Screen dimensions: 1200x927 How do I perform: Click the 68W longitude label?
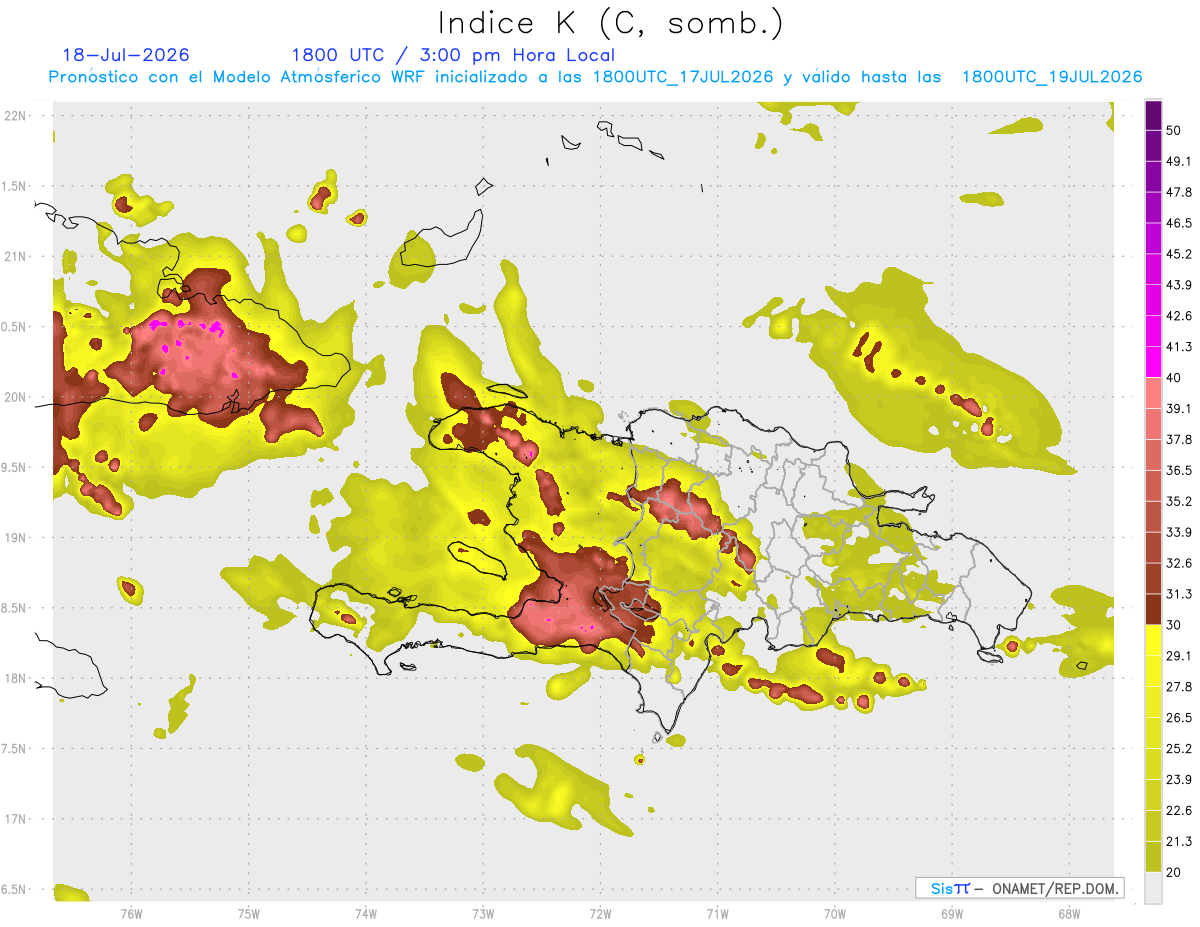click(1068, 913)
